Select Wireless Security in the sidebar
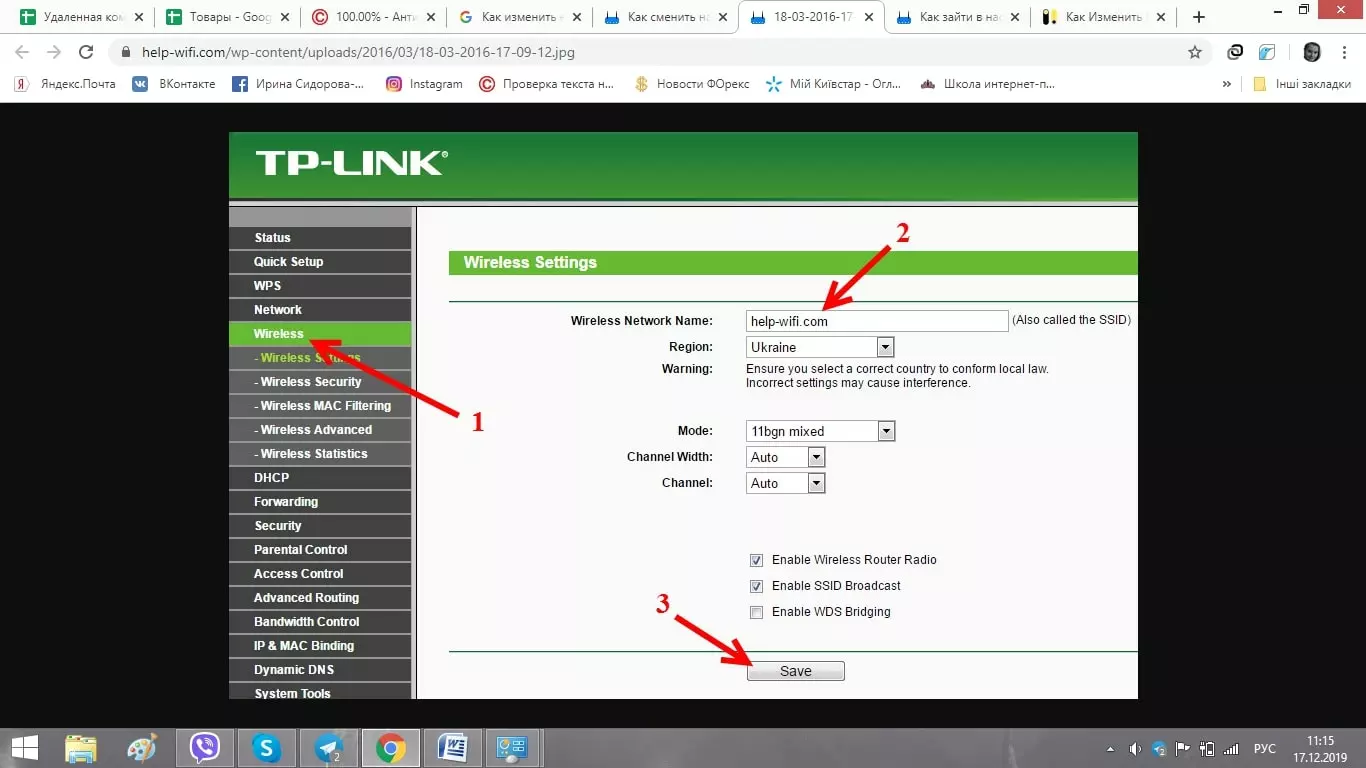This screenshot has height=768, width=1366. pos(310,381)
